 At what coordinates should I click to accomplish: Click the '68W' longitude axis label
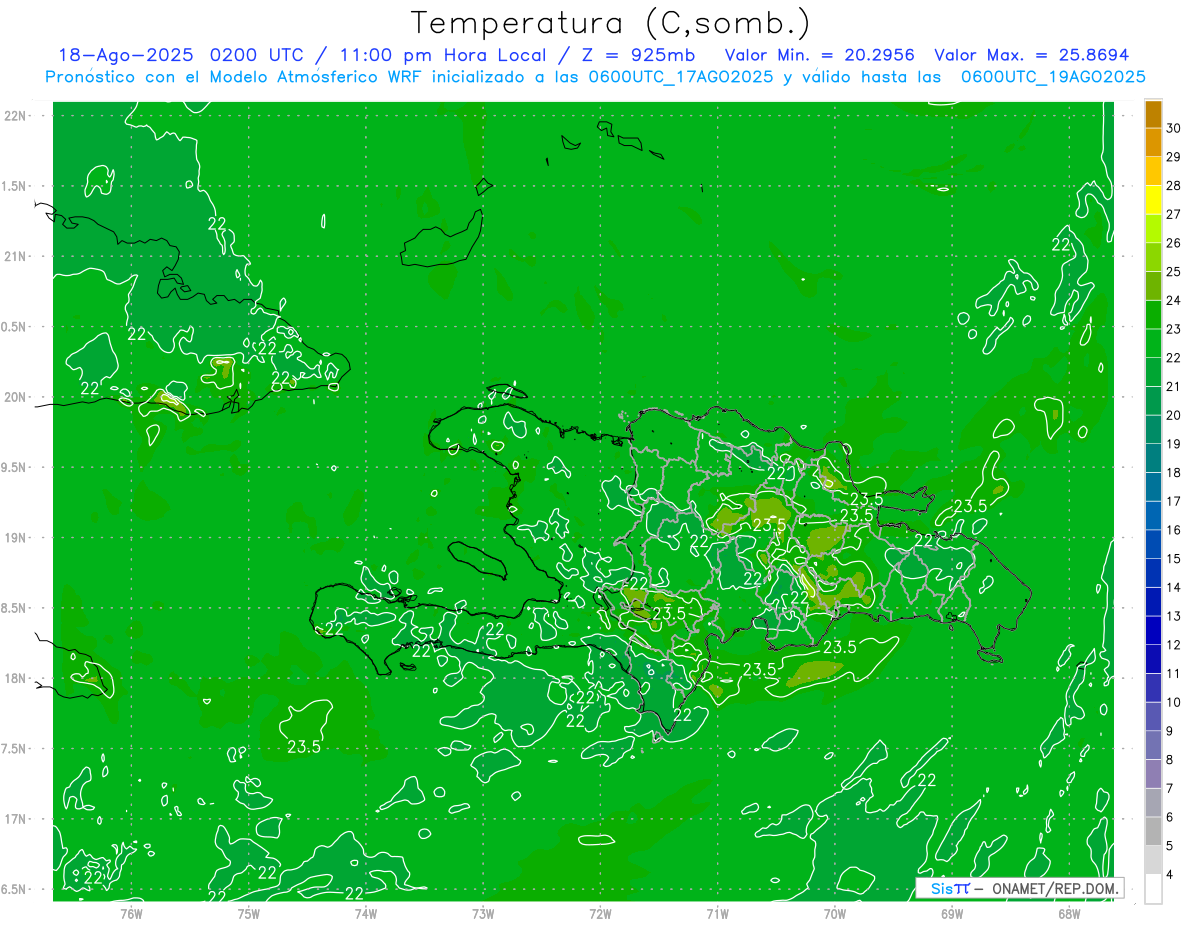tap(1069, 913)
